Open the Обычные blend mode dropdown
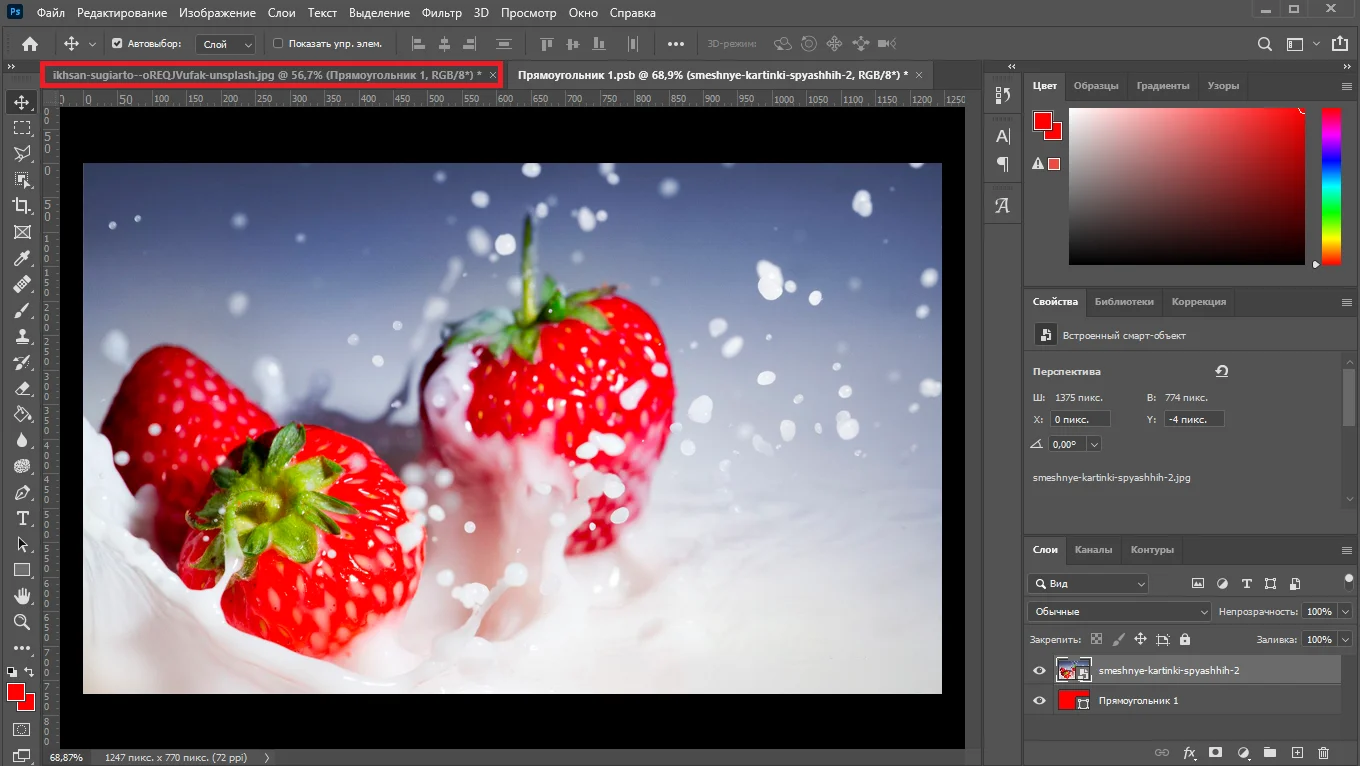 [x=1119, y=611]
